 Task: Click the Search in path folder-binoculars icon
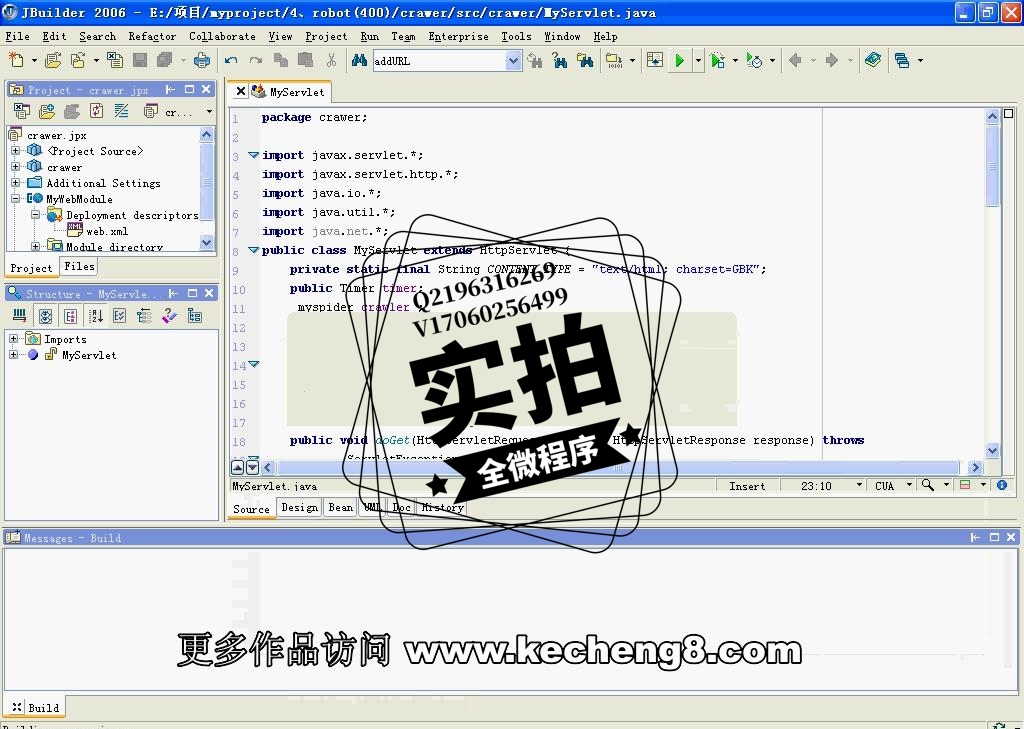coord(585,61)
